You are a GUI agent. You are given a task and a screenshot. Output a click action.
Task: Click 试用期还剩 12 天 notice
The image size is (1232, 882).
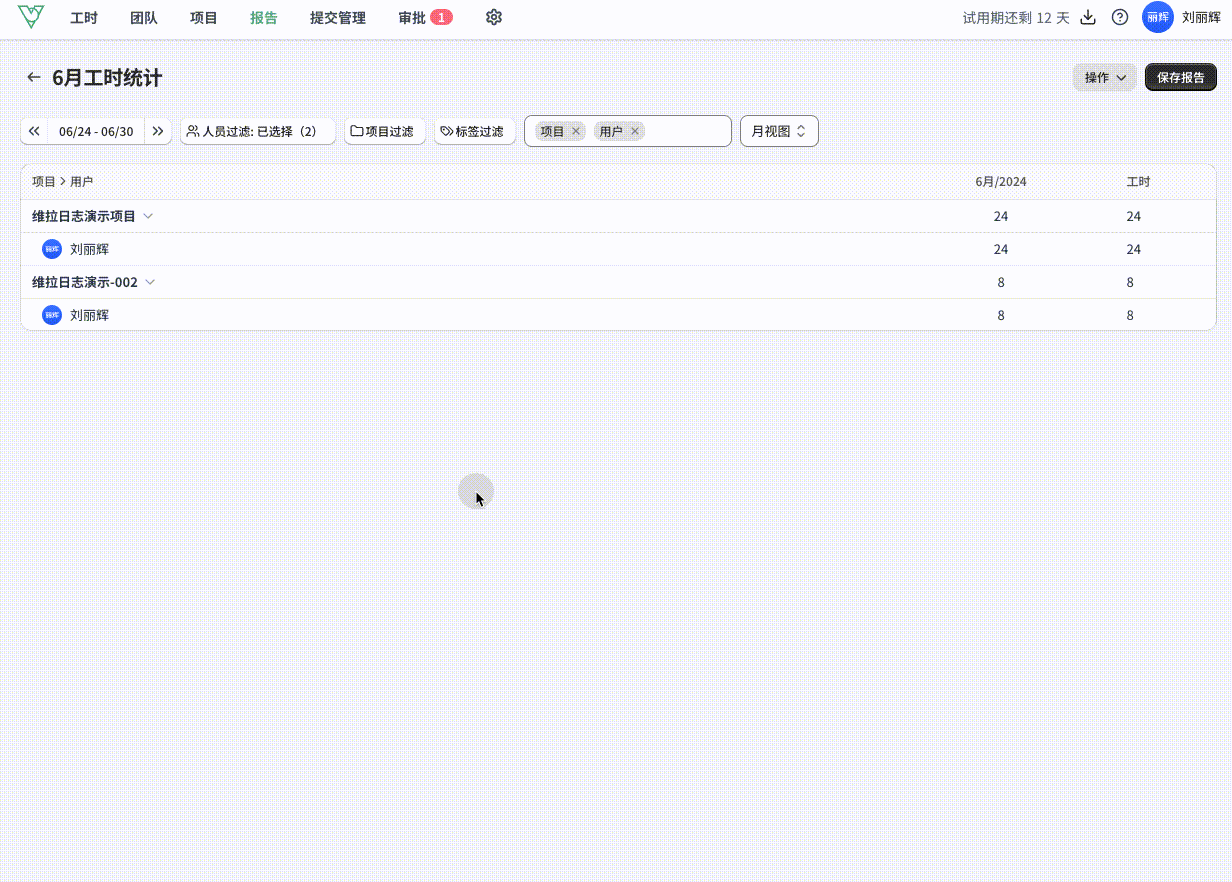(1016, 18)
